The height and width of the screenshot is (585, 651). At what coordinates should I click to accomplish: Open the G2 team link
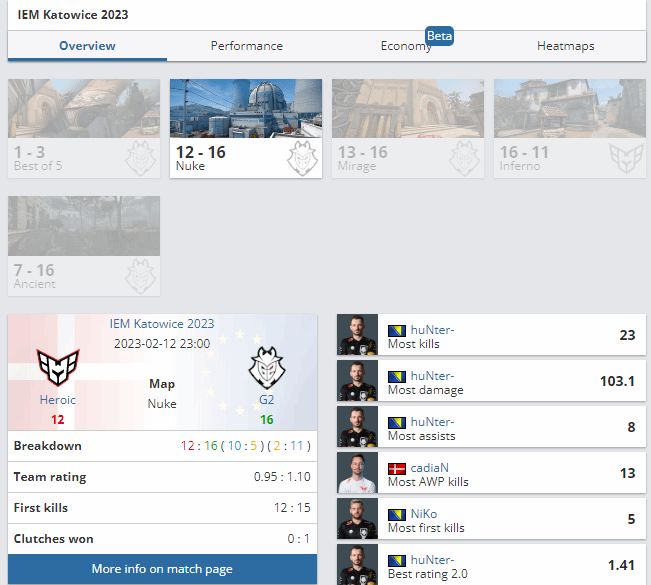point(267,400)
